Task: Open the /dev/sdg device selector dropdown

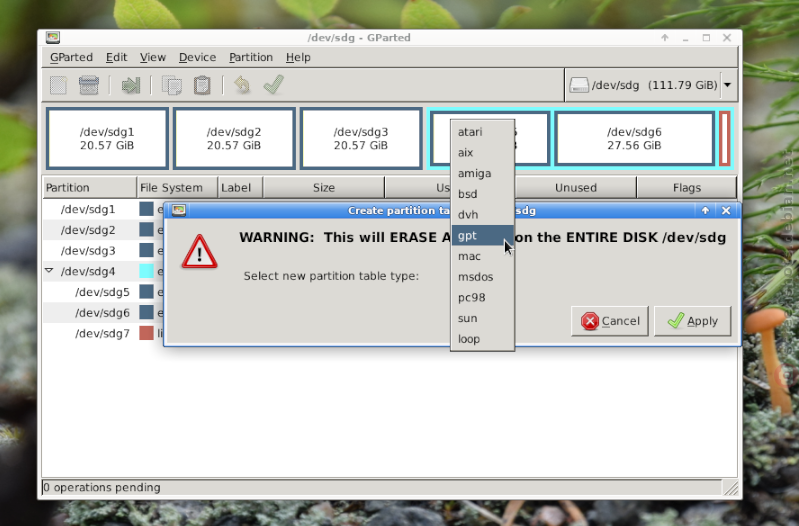Action: coord(728,85)
